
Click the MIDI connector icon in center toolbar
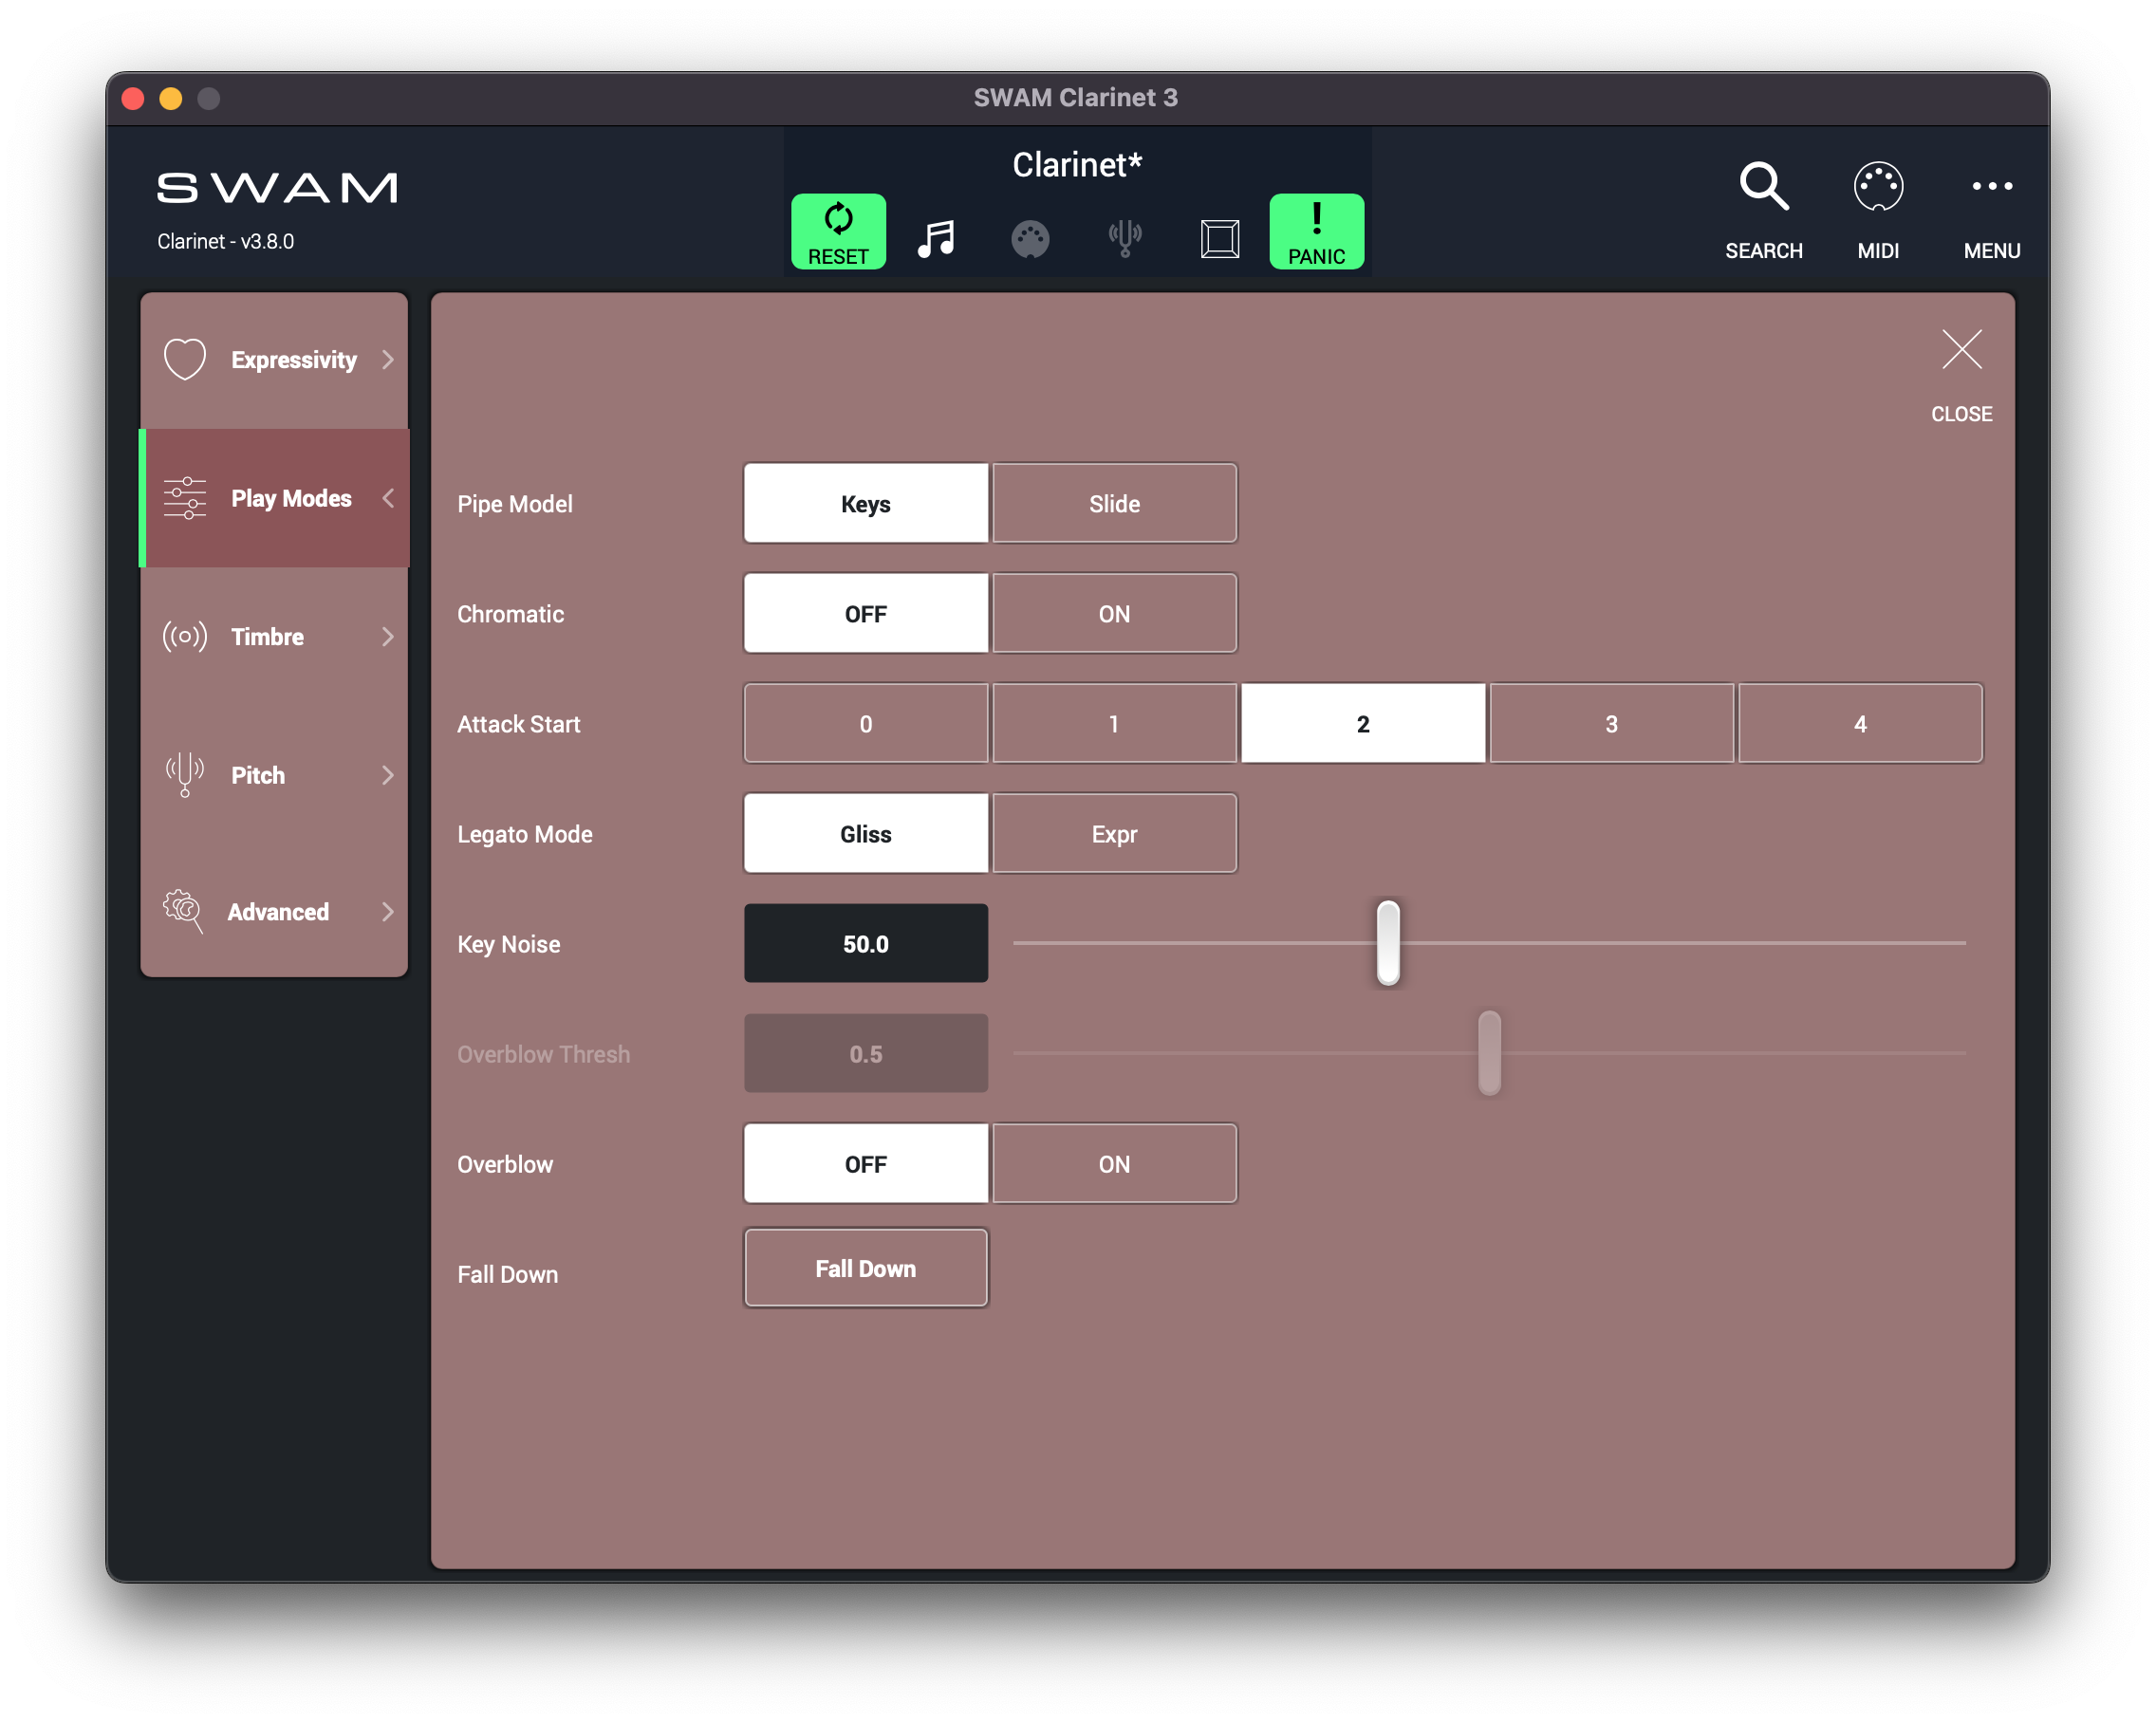pyautogui.click(x=1030, y=239)
